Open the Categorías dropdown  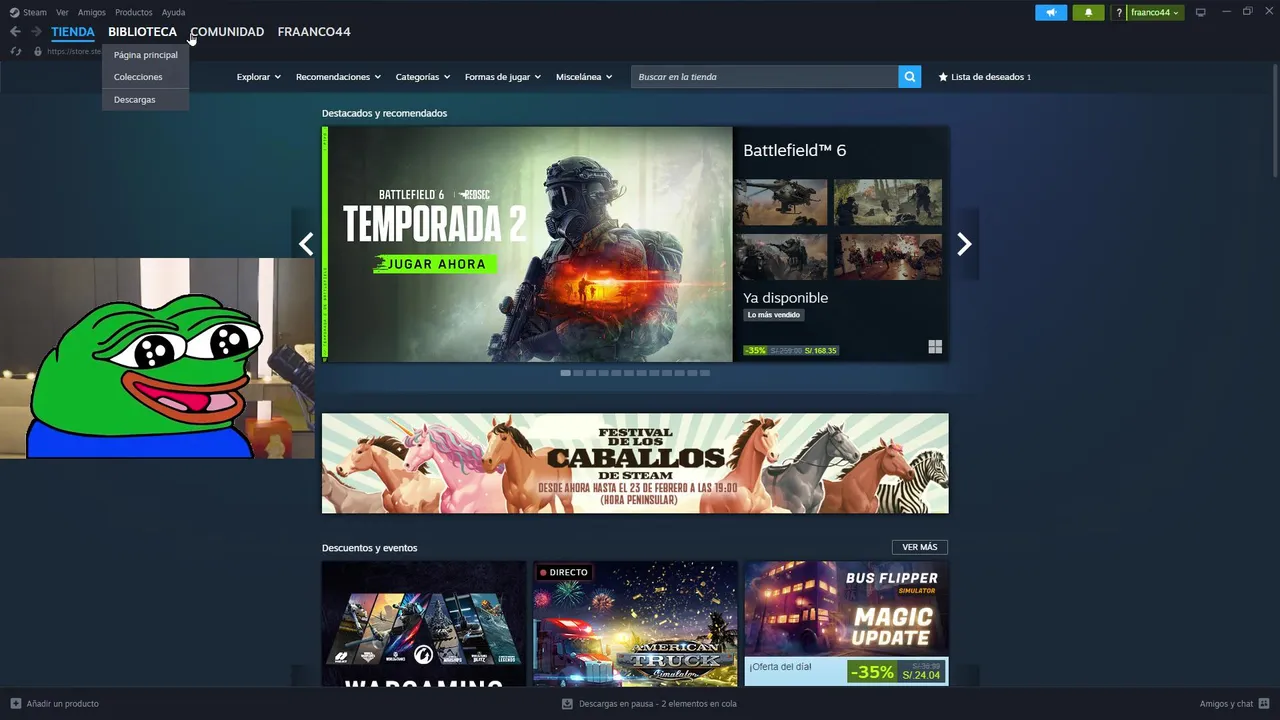(422, 77)
